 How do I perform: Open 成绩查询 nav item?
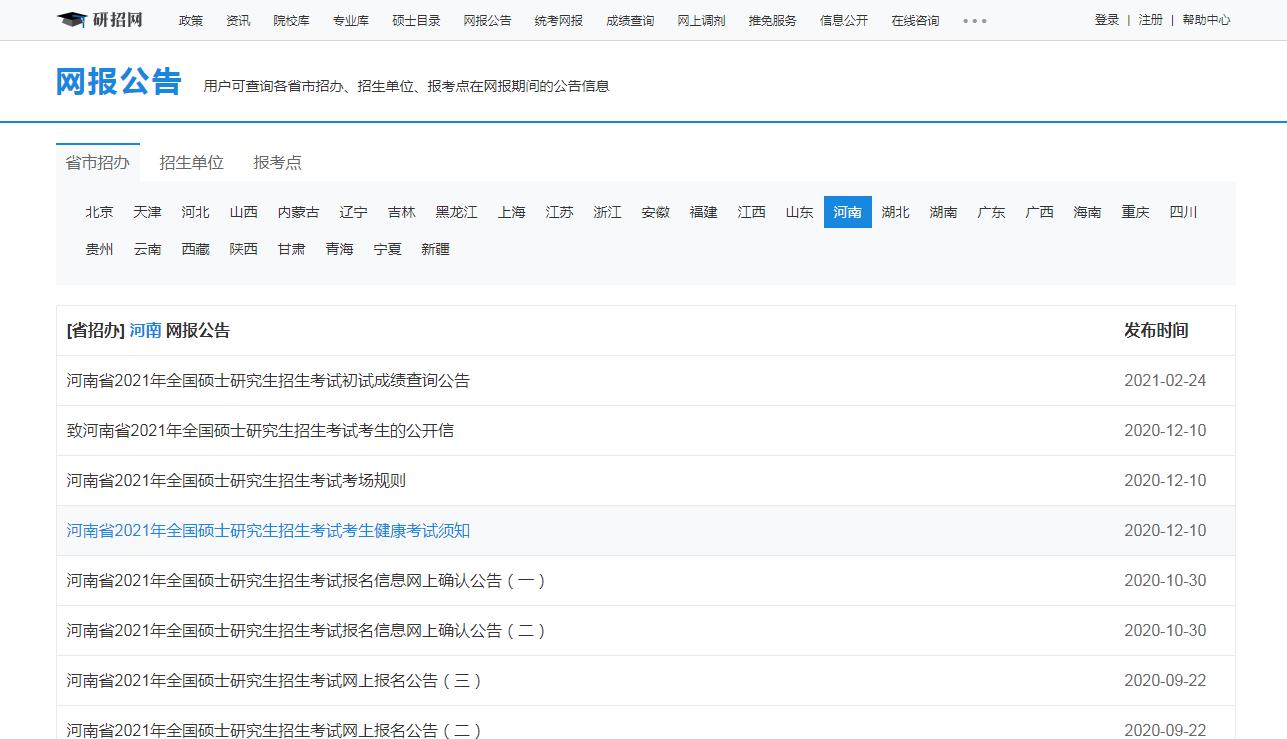[x=630, y=20]
